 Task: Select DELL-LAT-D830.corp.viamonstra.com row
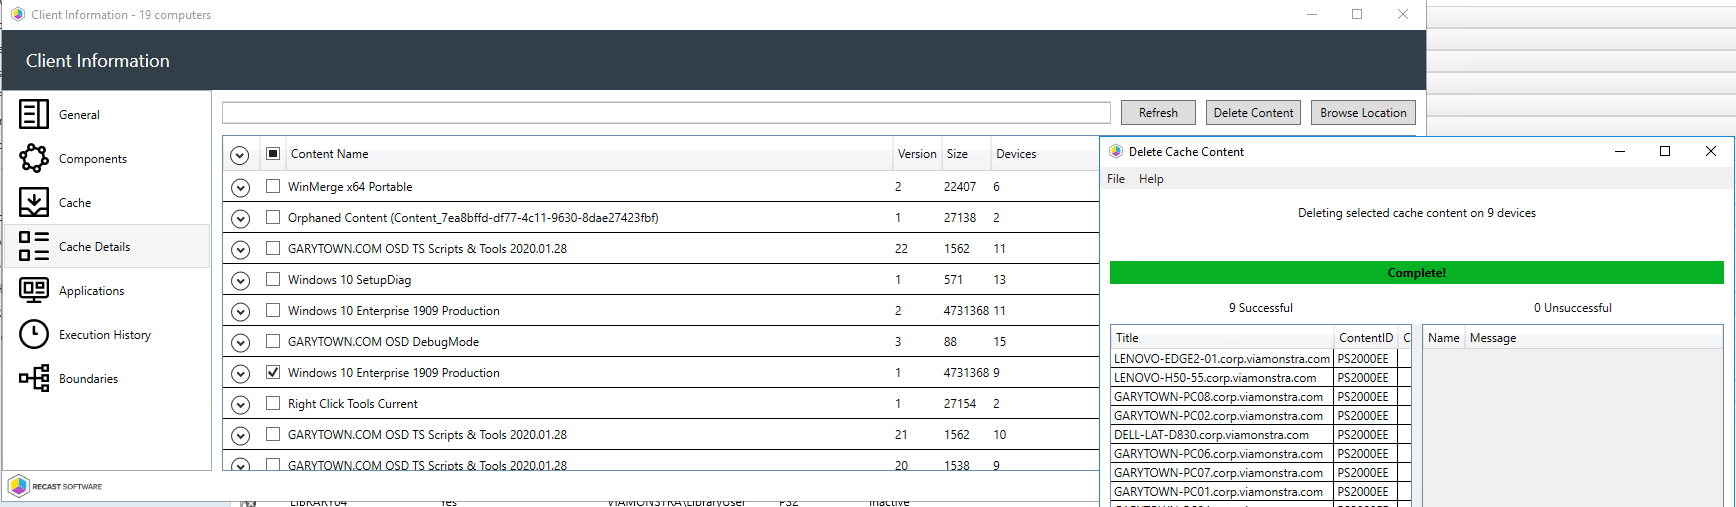pyautogui.click(x=1261, y=434)
